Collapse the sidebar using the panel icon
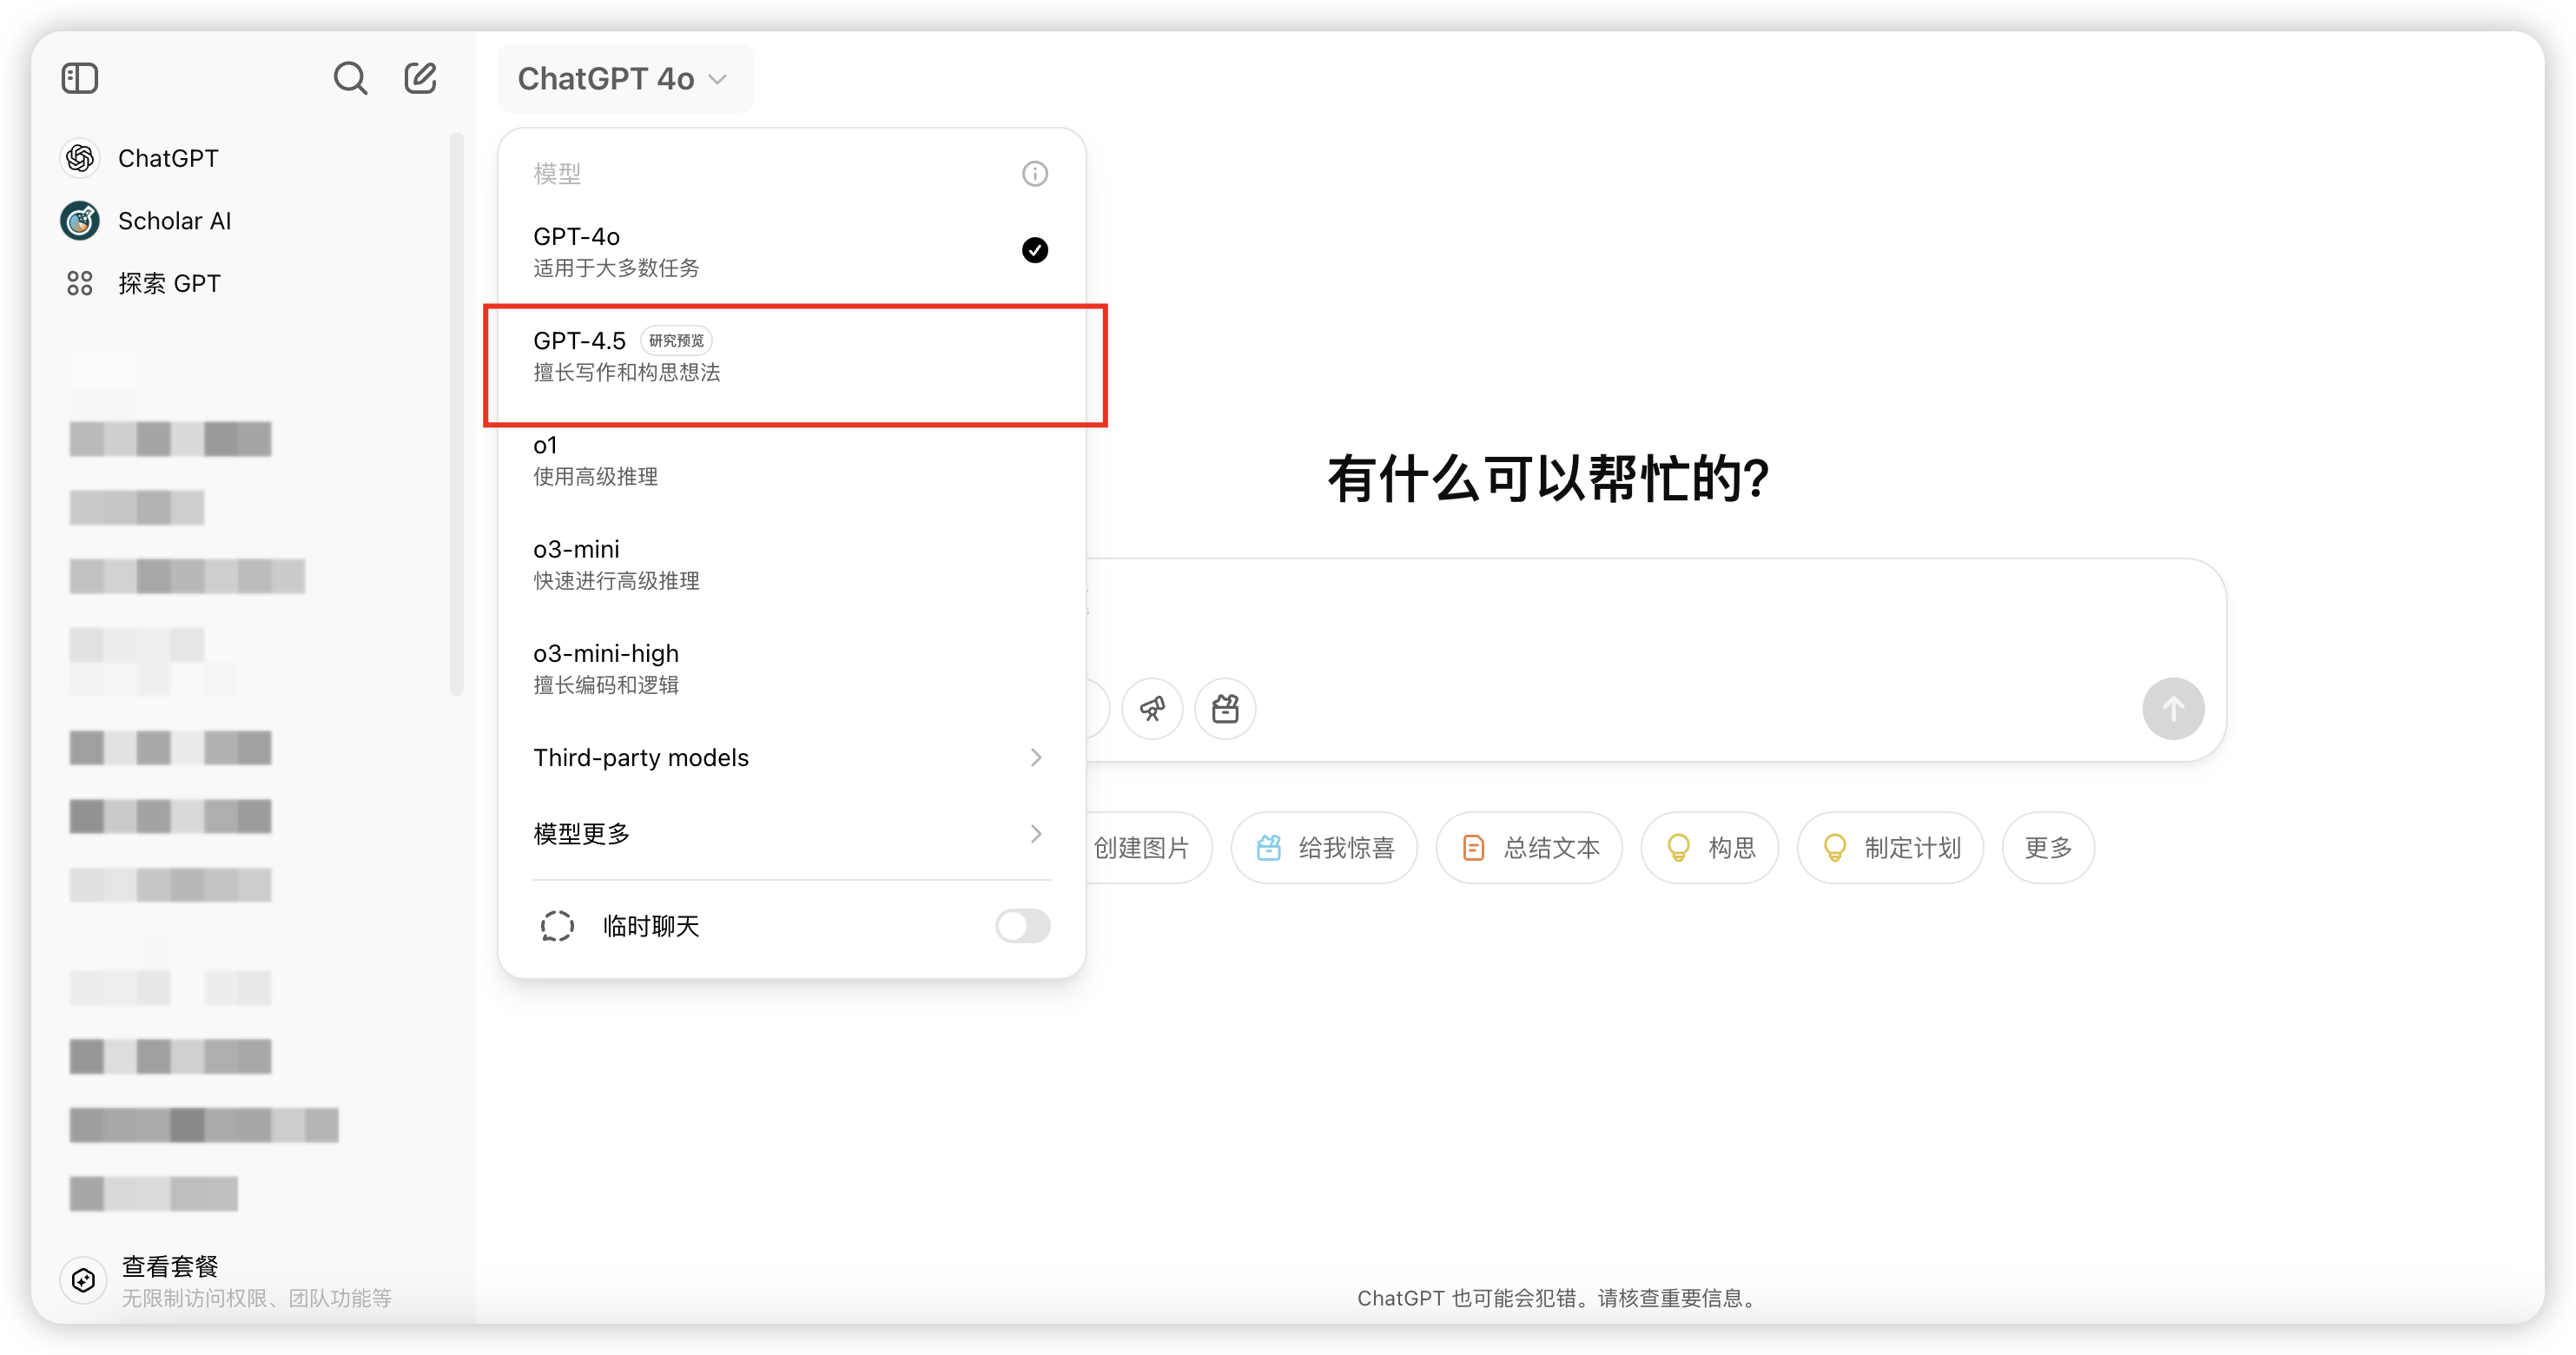Viewport: 2576px width, 1355px height. tap(80, 78)
